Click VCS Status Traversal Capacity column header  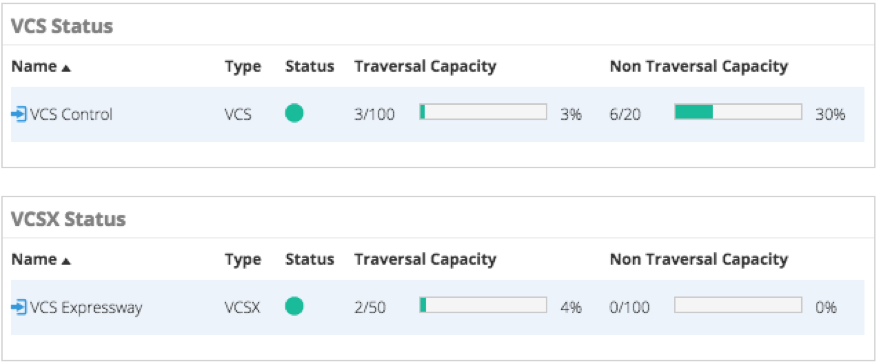click(425, 67)
